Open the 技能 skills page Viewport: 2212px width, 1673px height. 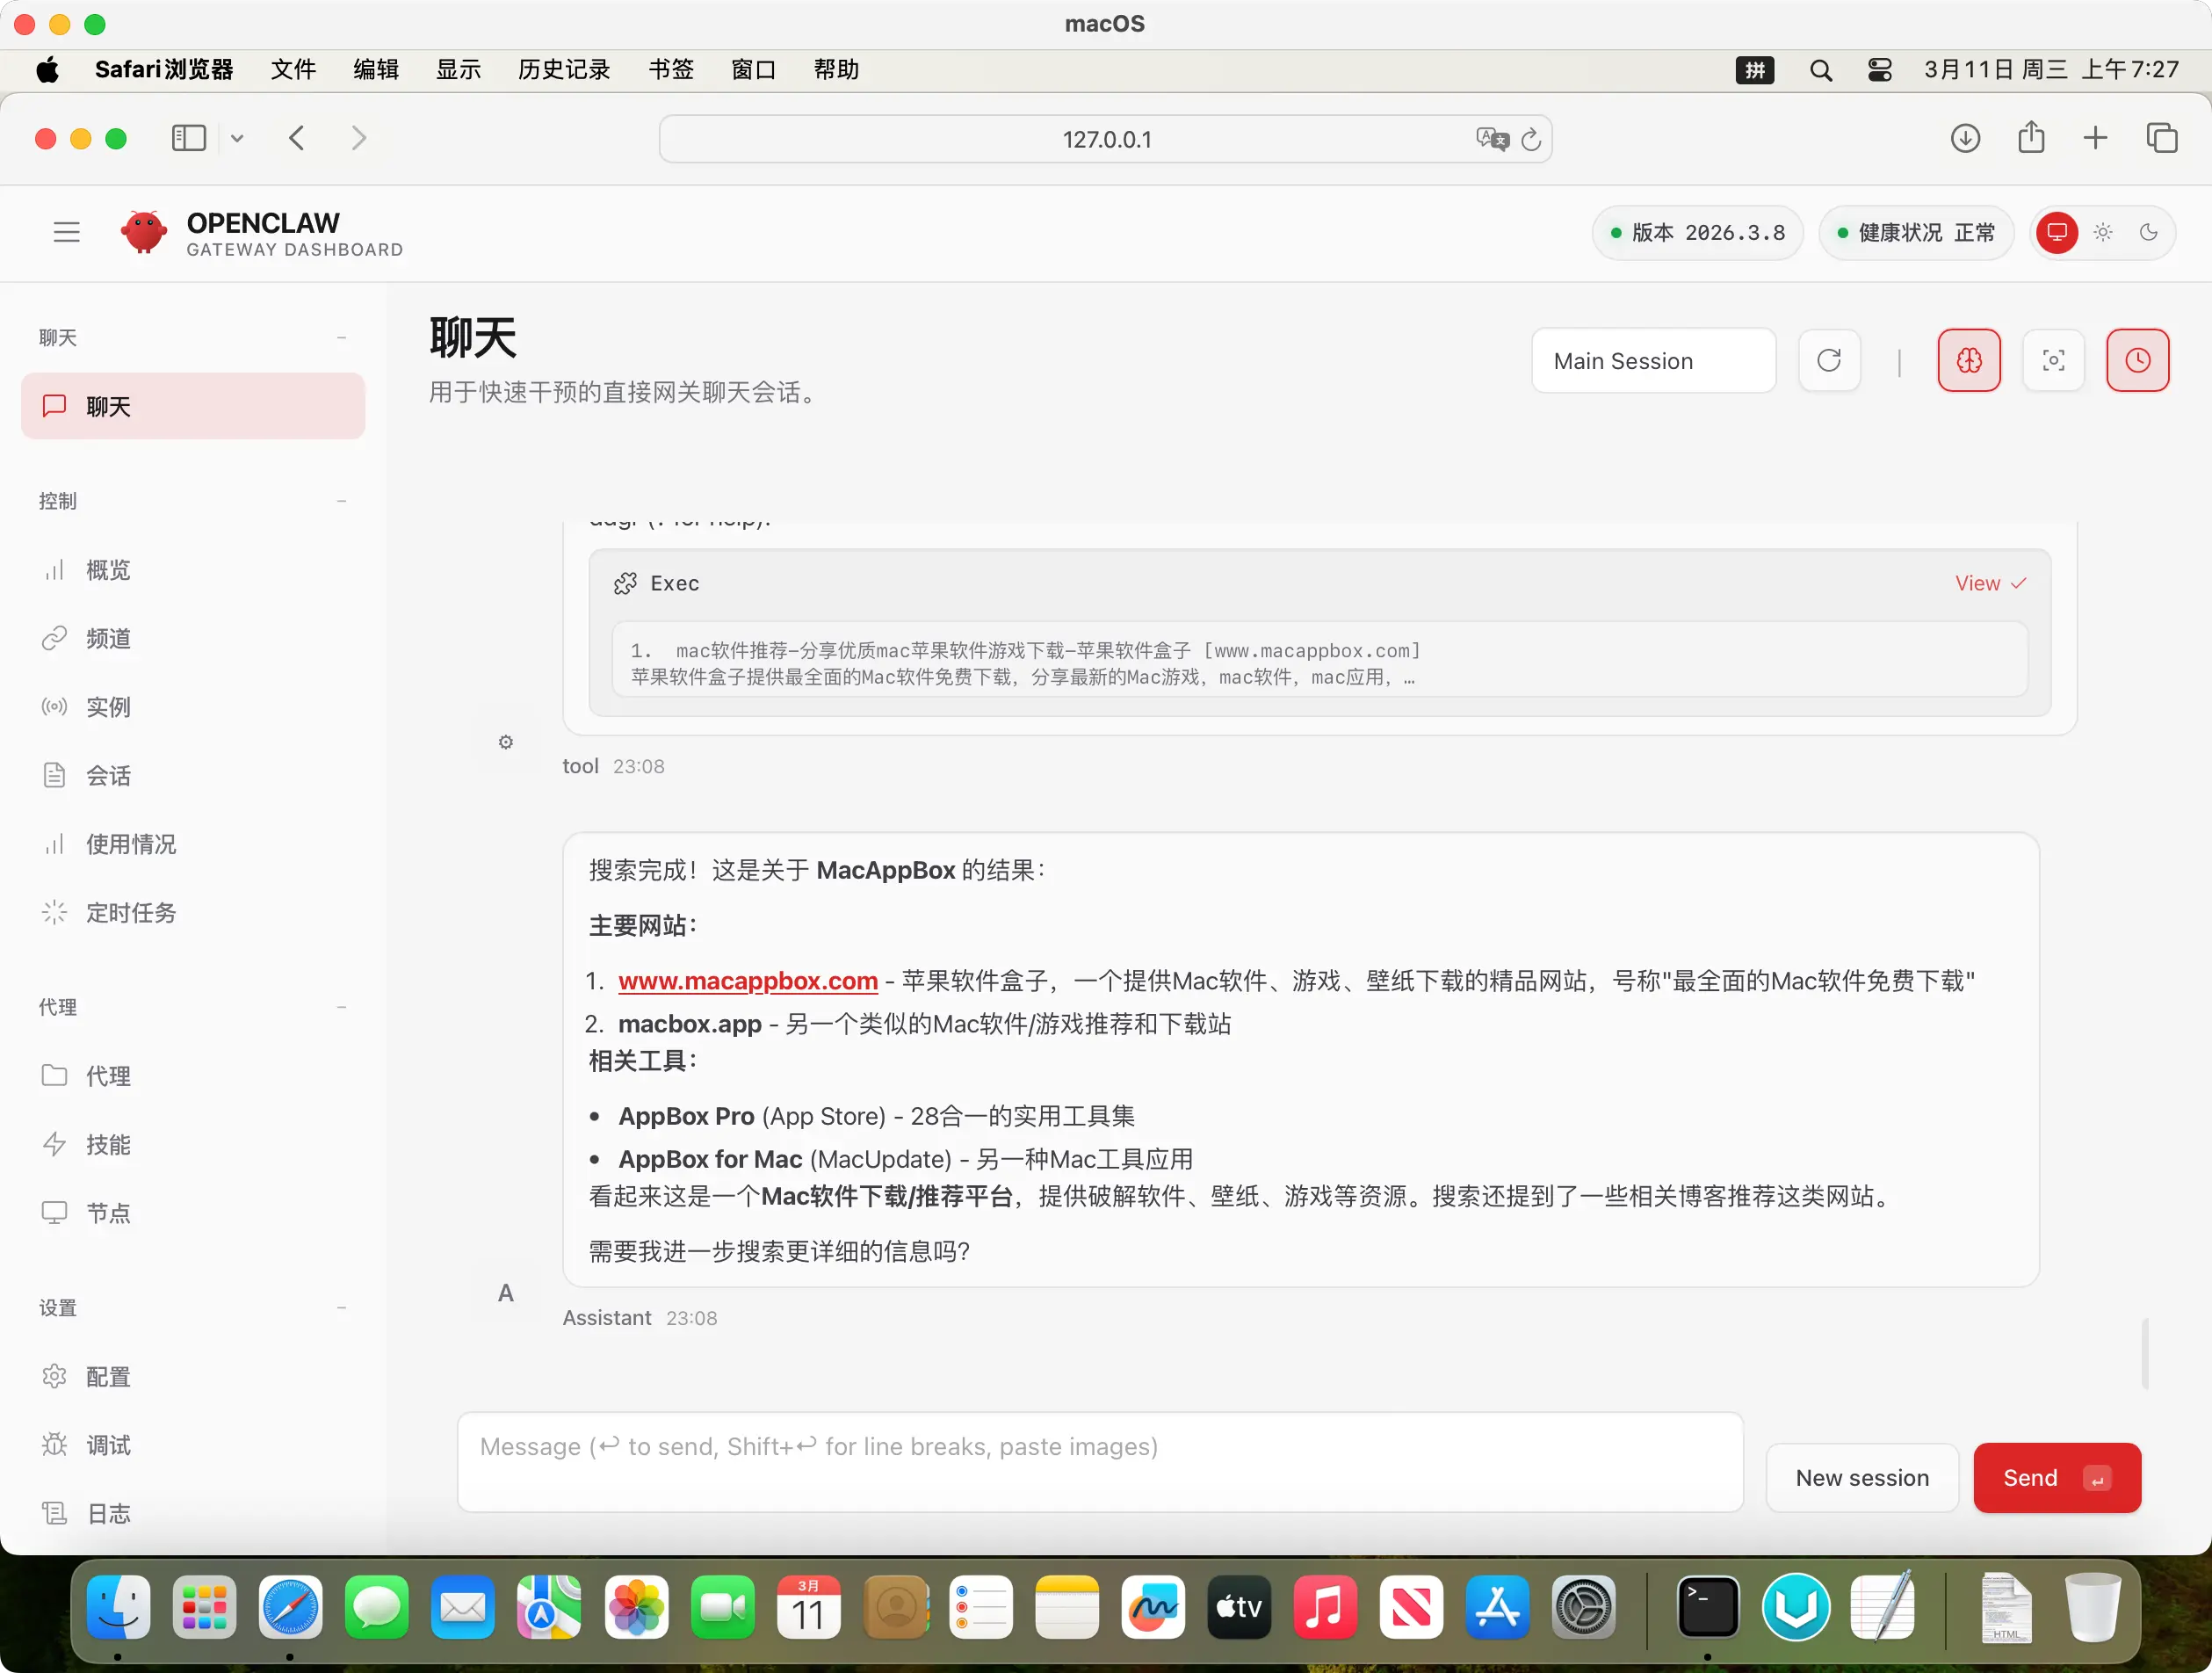click(193, 1144)
